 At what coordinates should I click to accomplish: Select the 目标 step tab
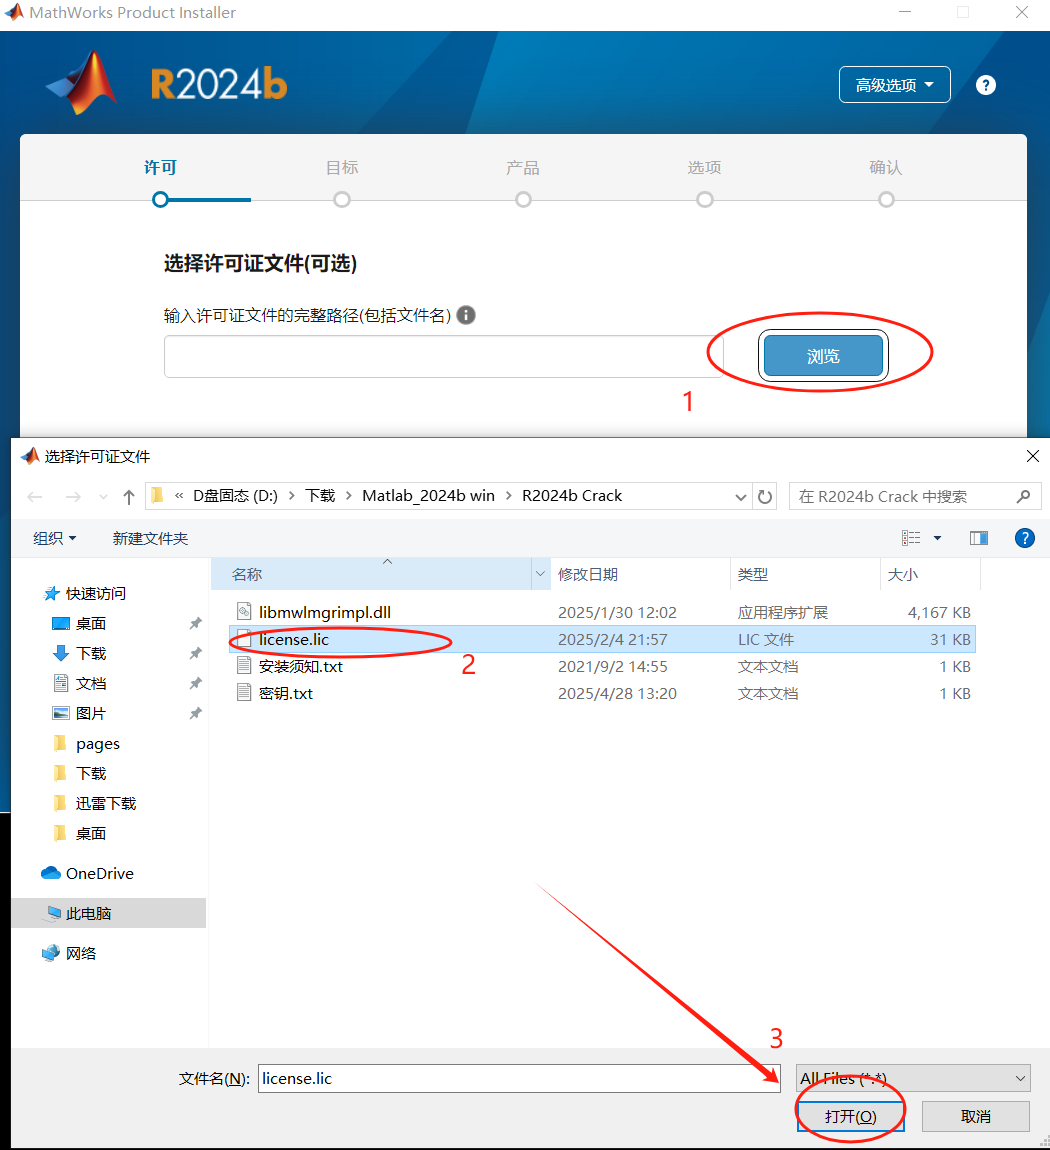(x=342, y=168)
